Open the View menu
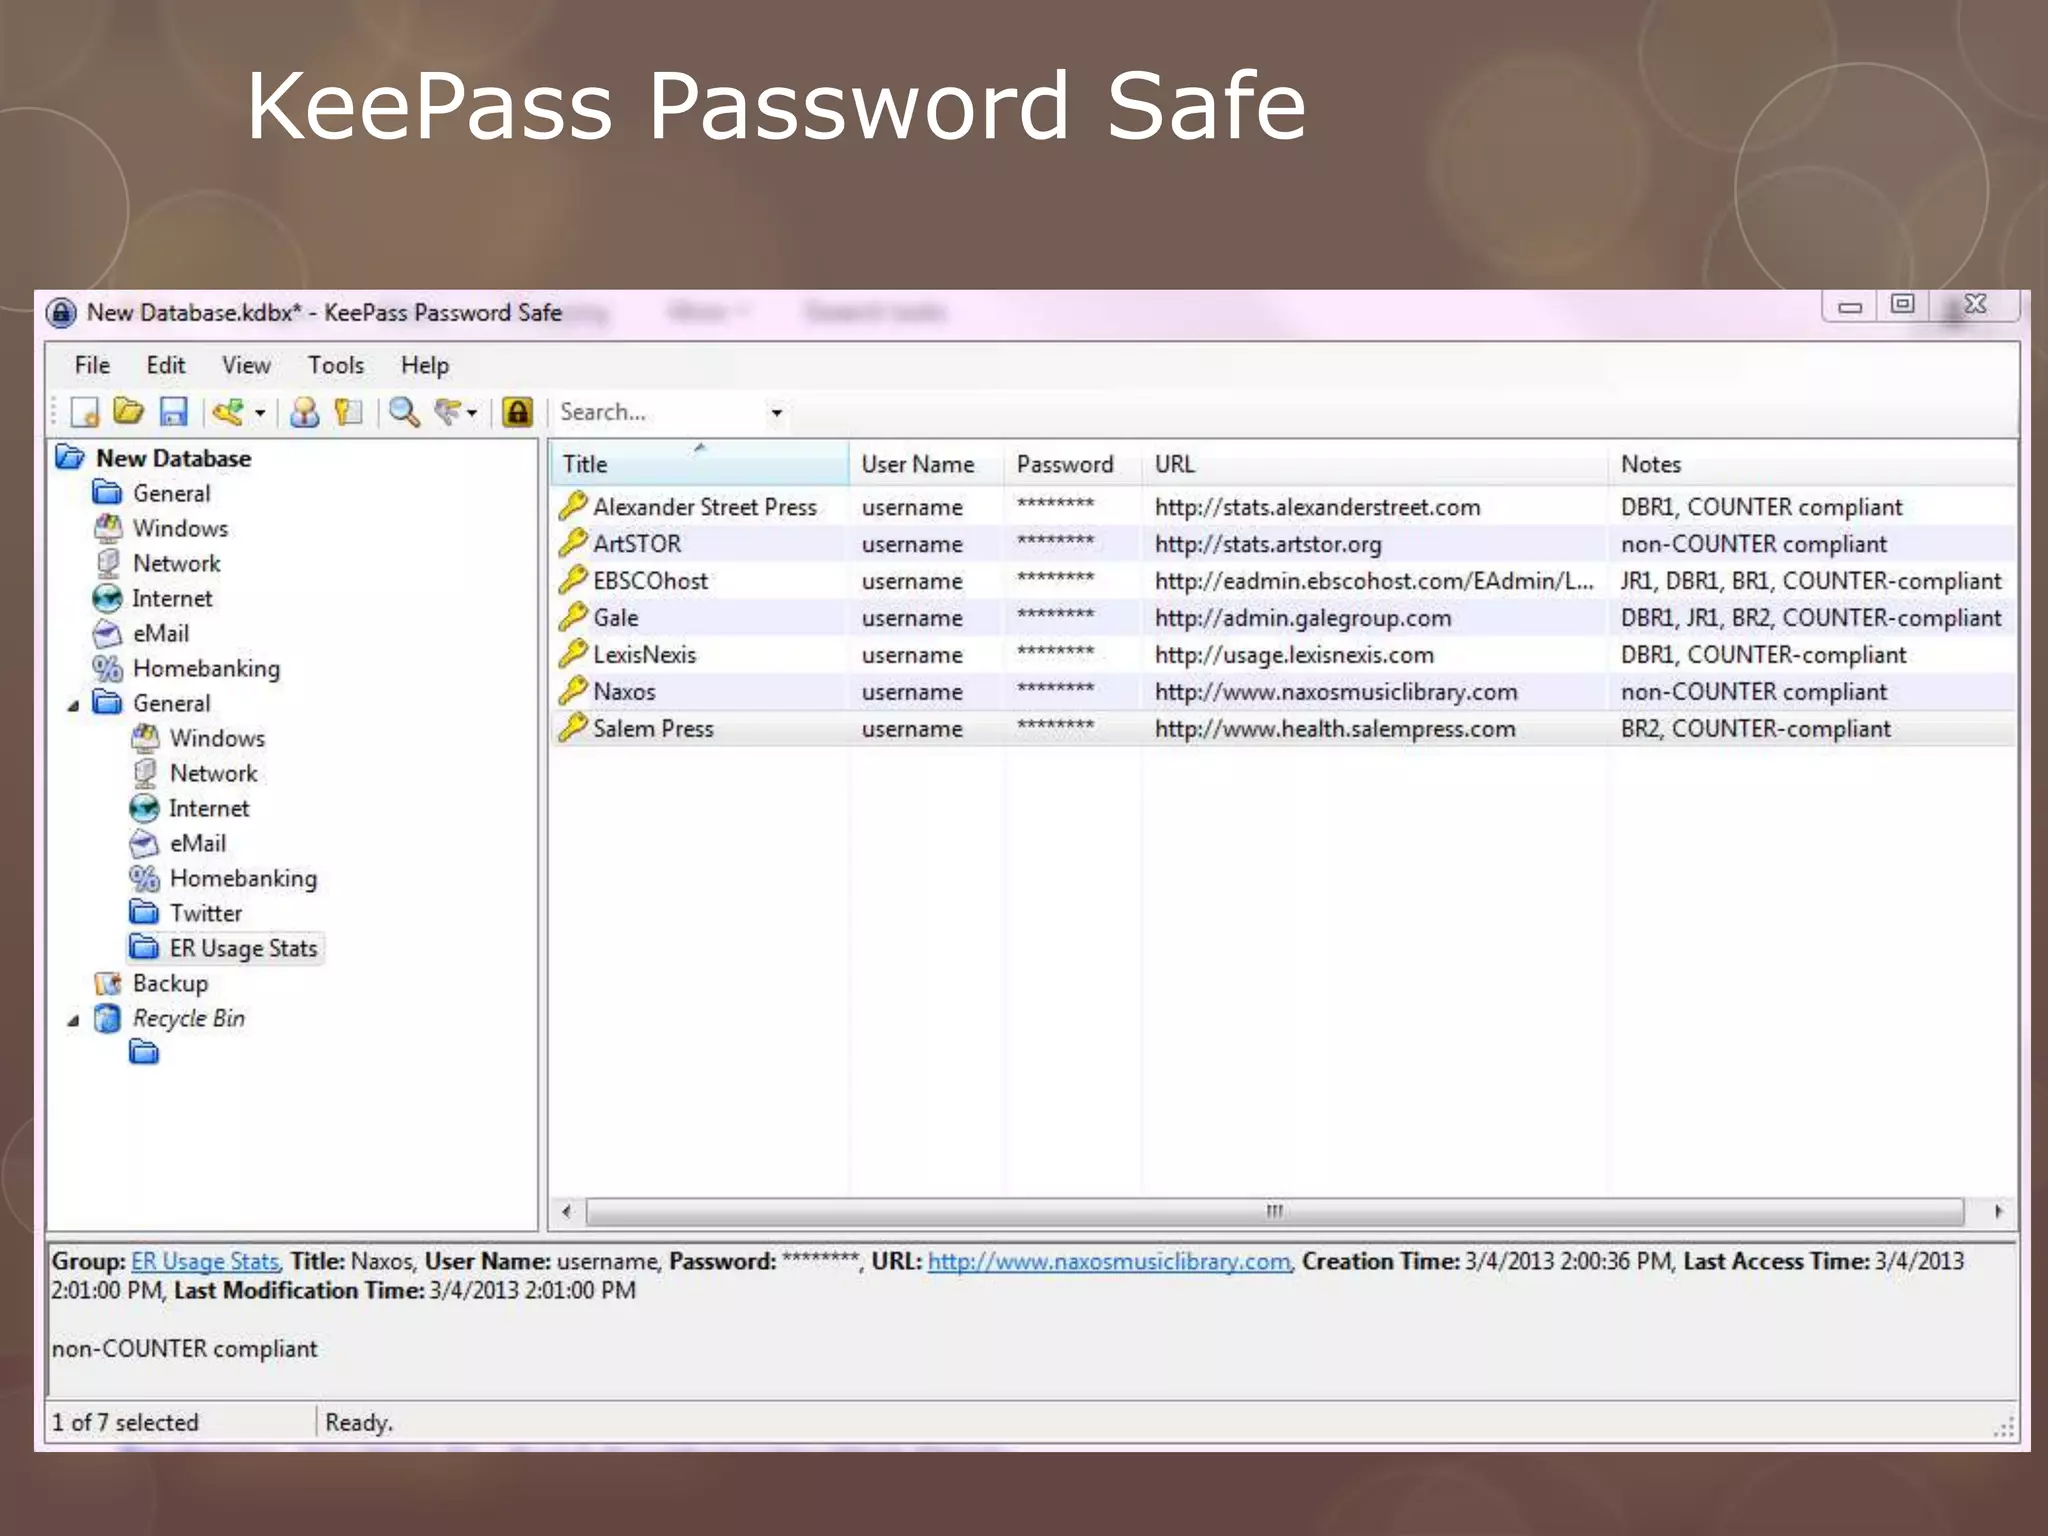 click(246, 365)
